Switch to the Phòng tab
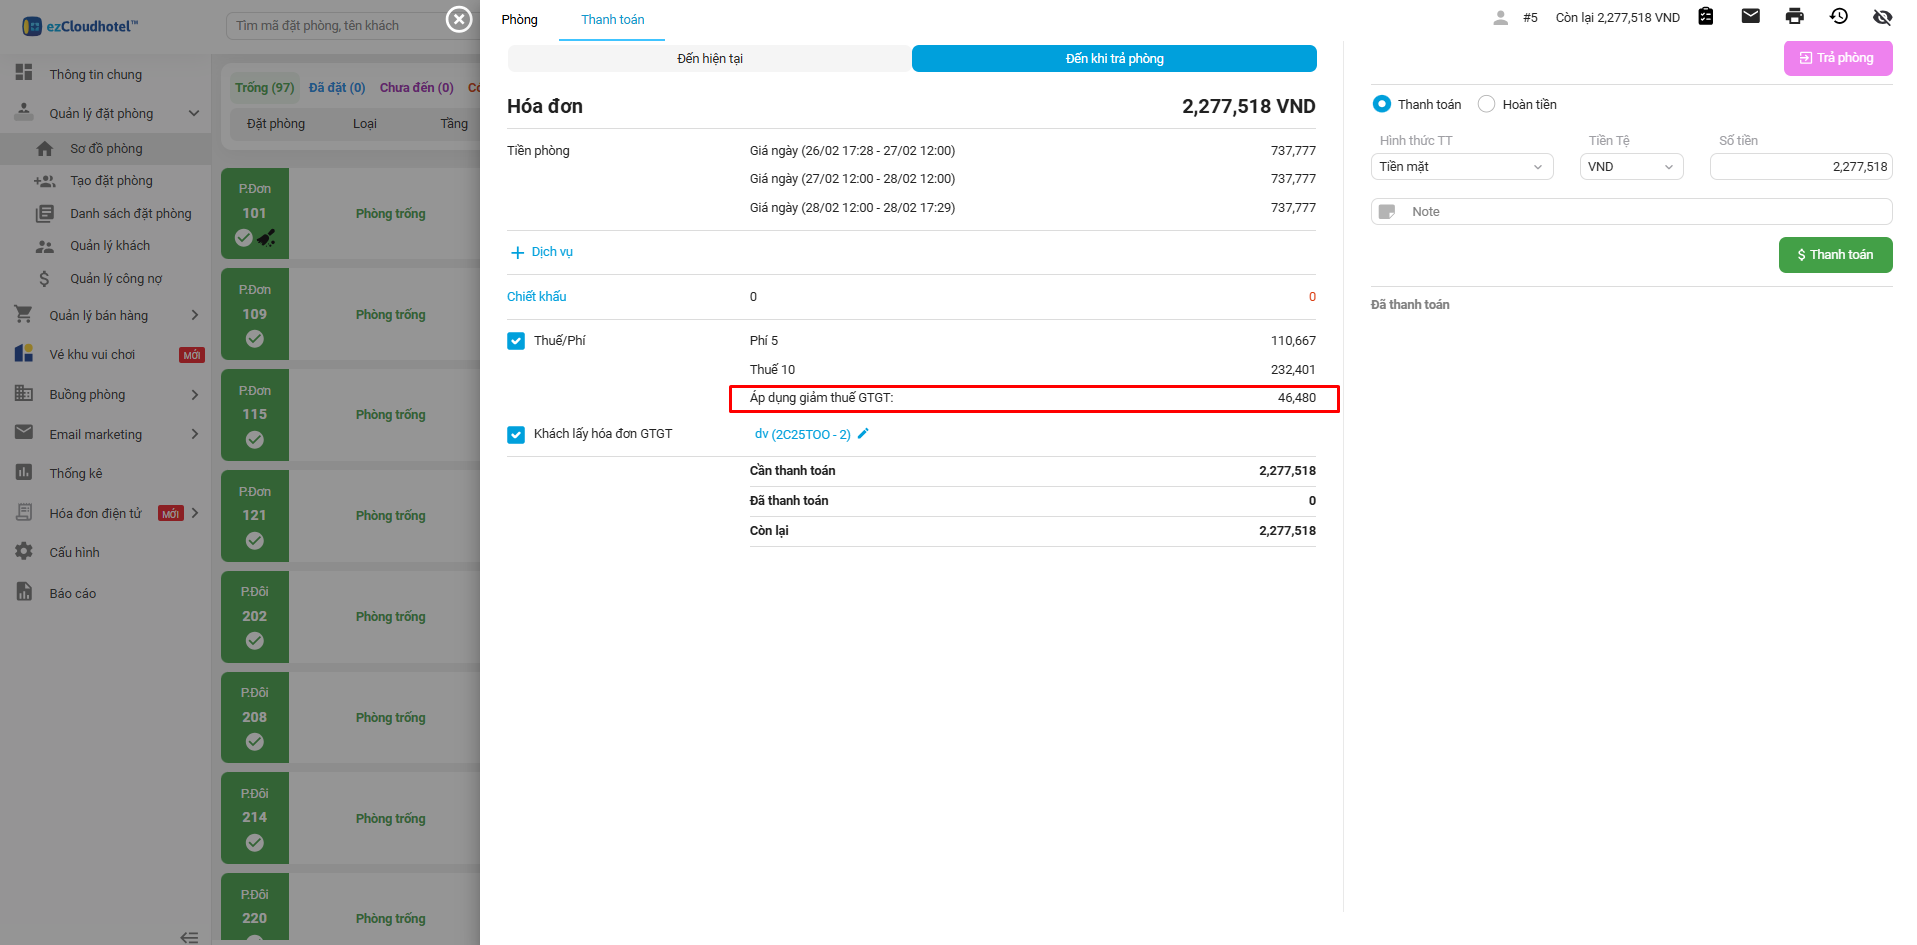The image size is (1917, 945). [x=519, y=20]
